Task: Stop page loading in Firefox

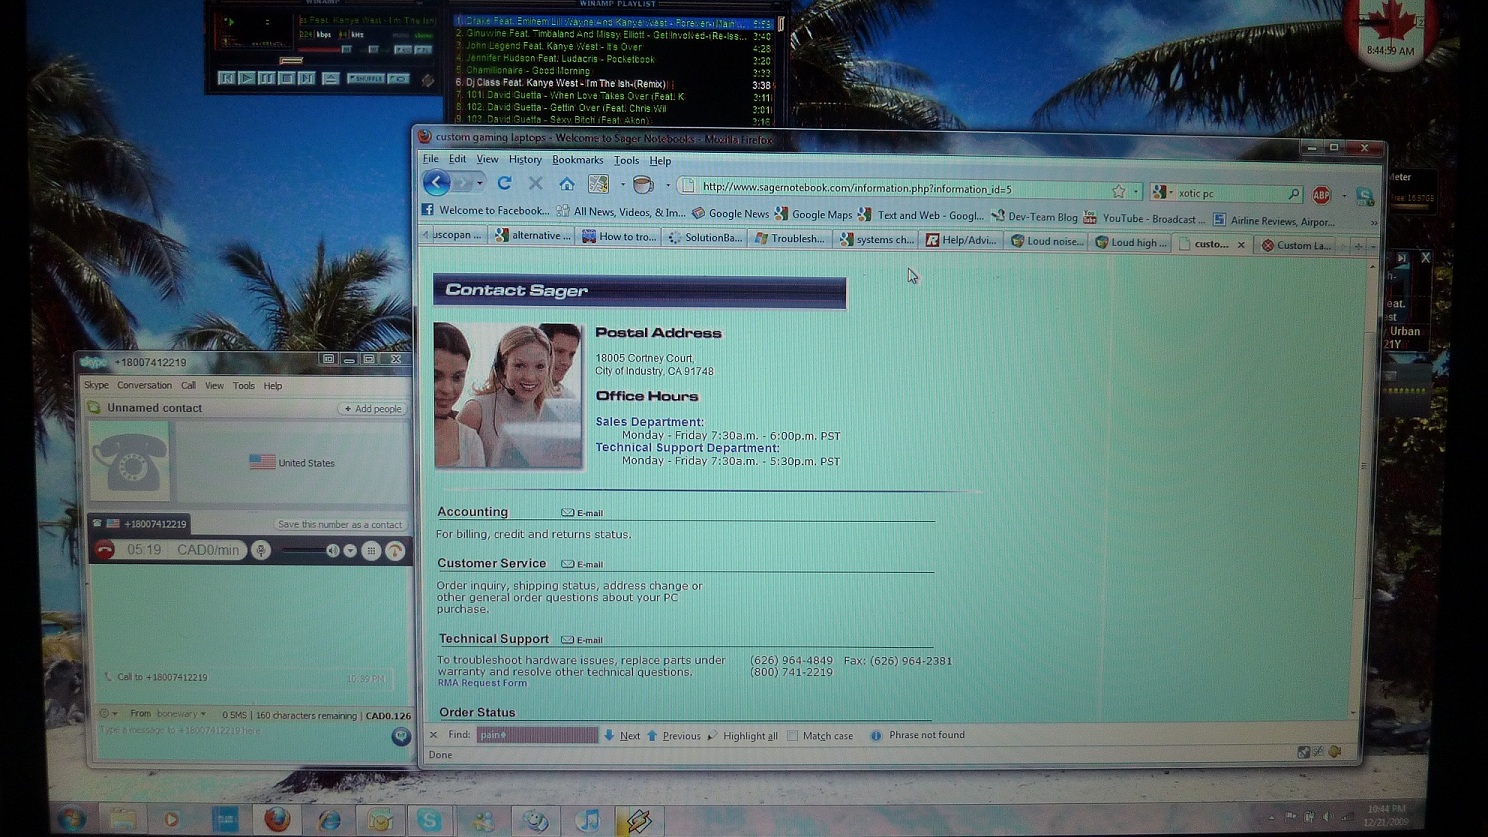Action: 535,183
